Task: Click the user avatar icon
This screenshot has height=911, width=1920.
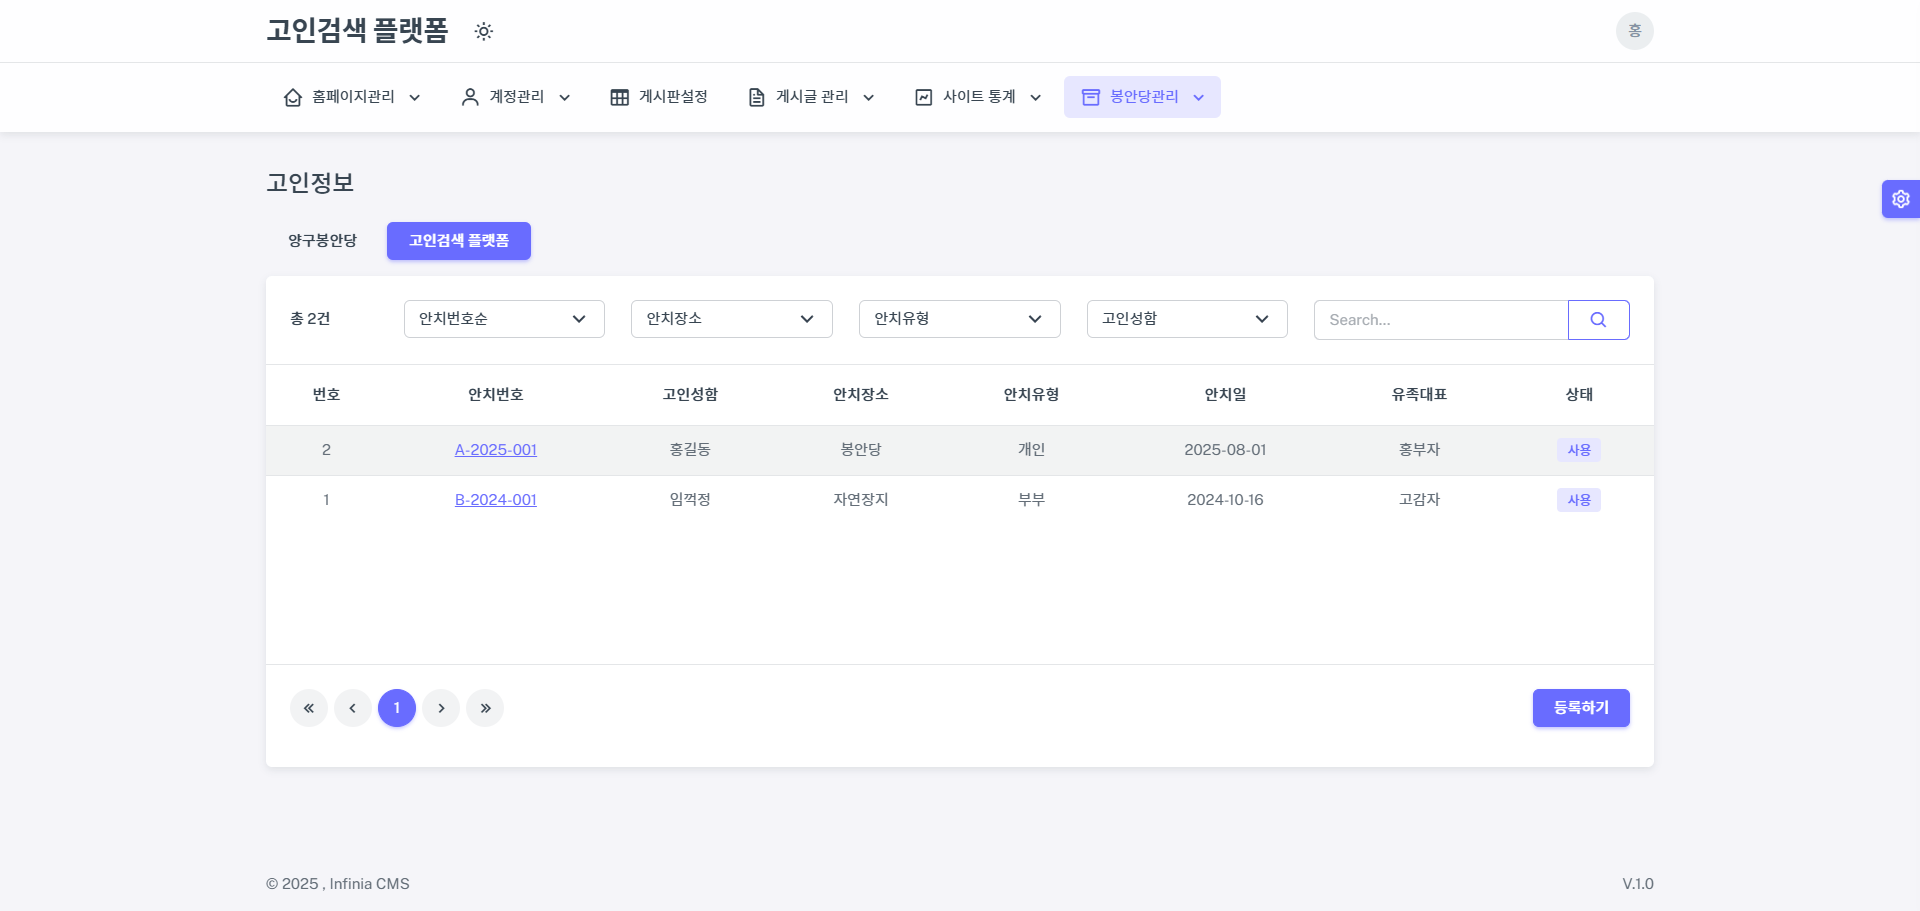Action: [x=1634, y=31]
